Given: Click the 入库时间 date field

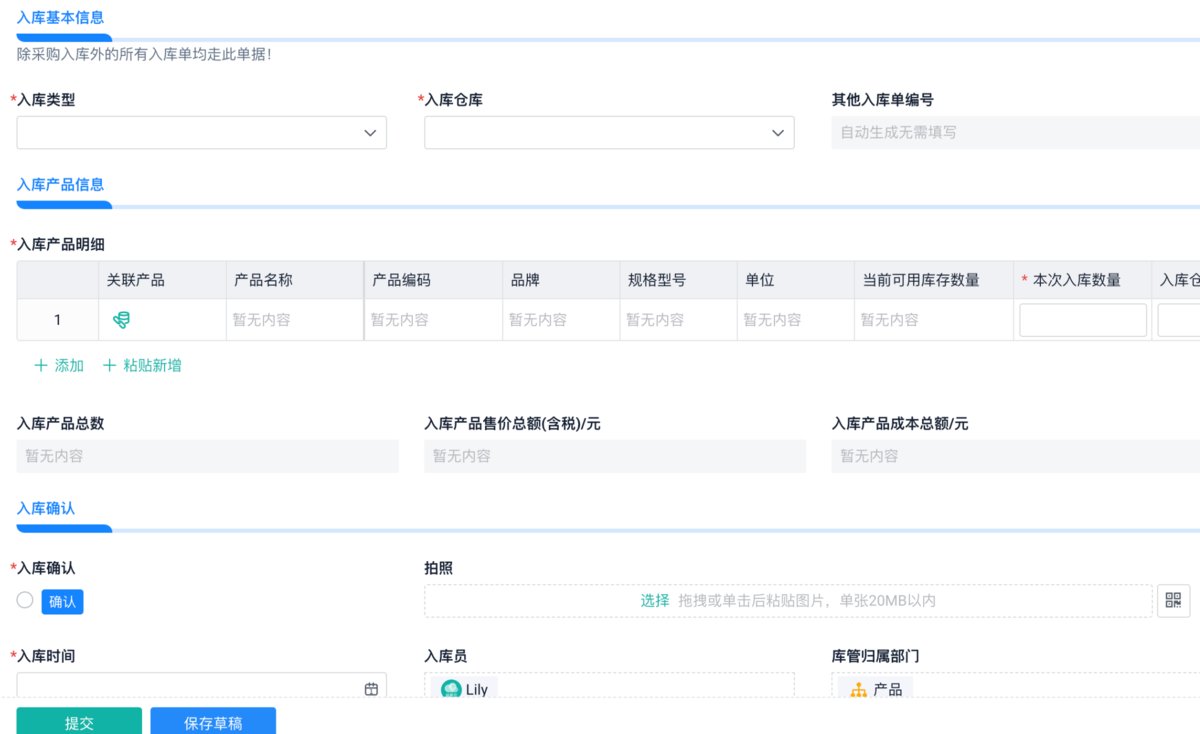Looking at the screenshot, I should 190,688.
